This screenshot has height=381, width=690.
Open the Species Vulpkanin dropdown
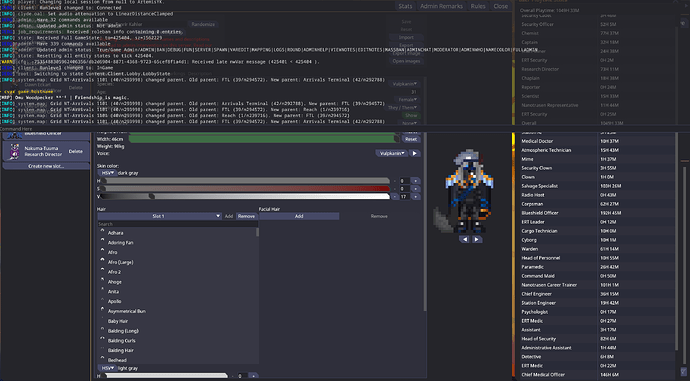click(404, 84)
